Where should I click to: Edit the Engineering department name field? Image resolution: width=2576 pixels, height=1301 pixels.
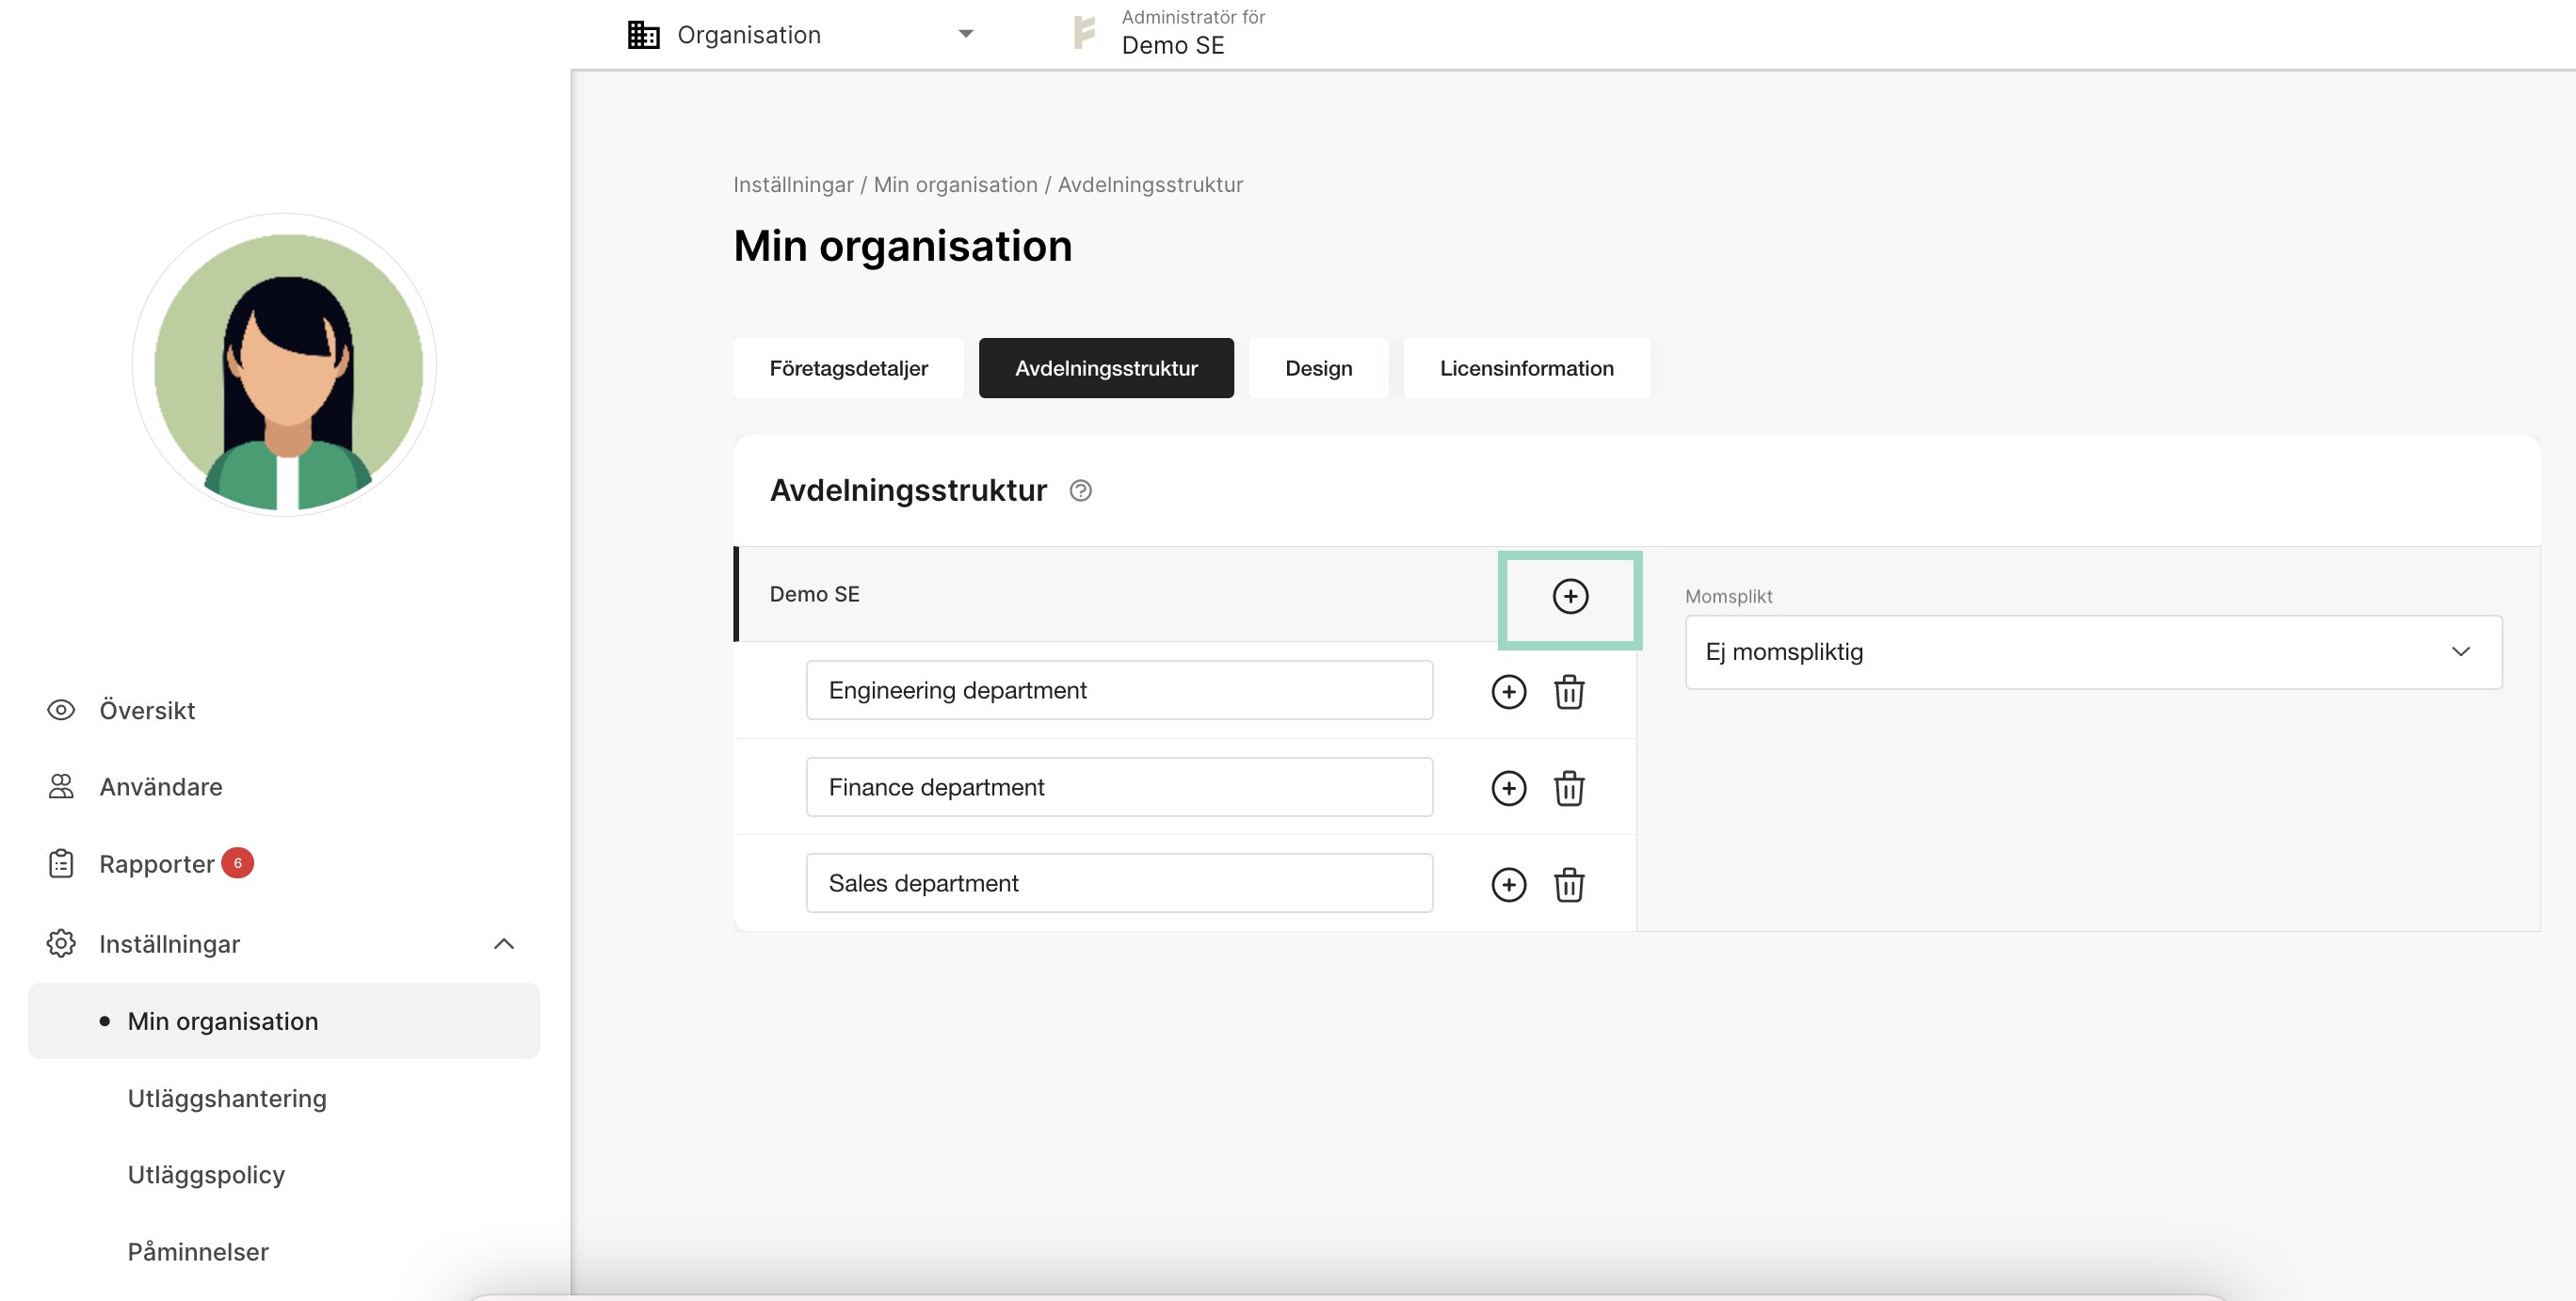point(1119,690)
